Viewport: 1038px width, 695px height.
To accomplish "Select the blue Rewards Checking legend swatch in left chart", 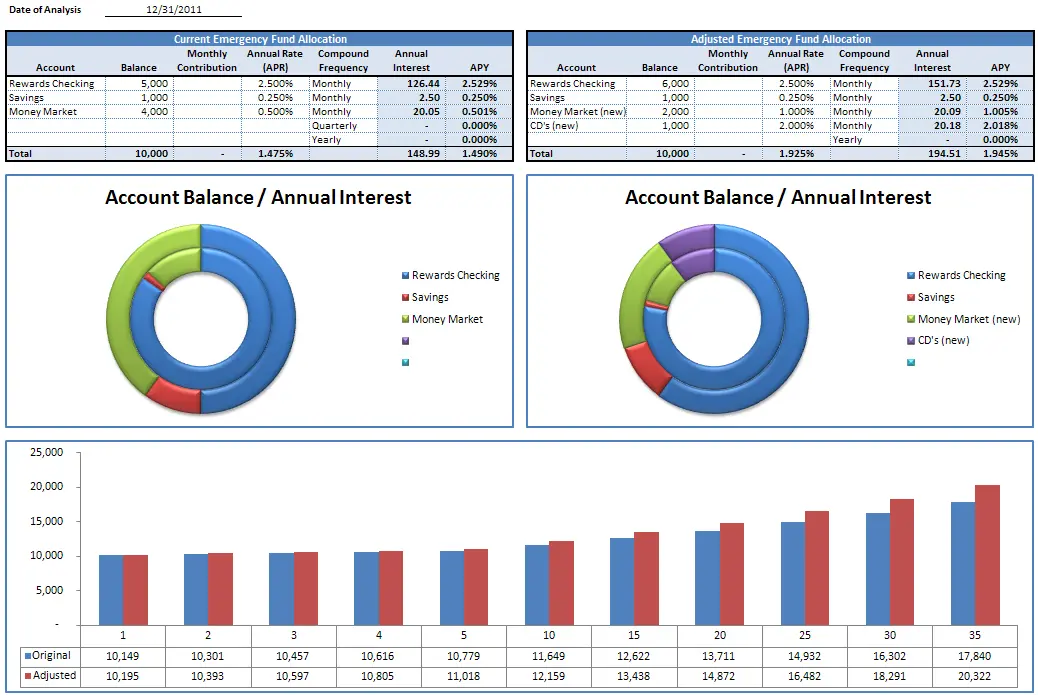I will [x=405, y=275].
